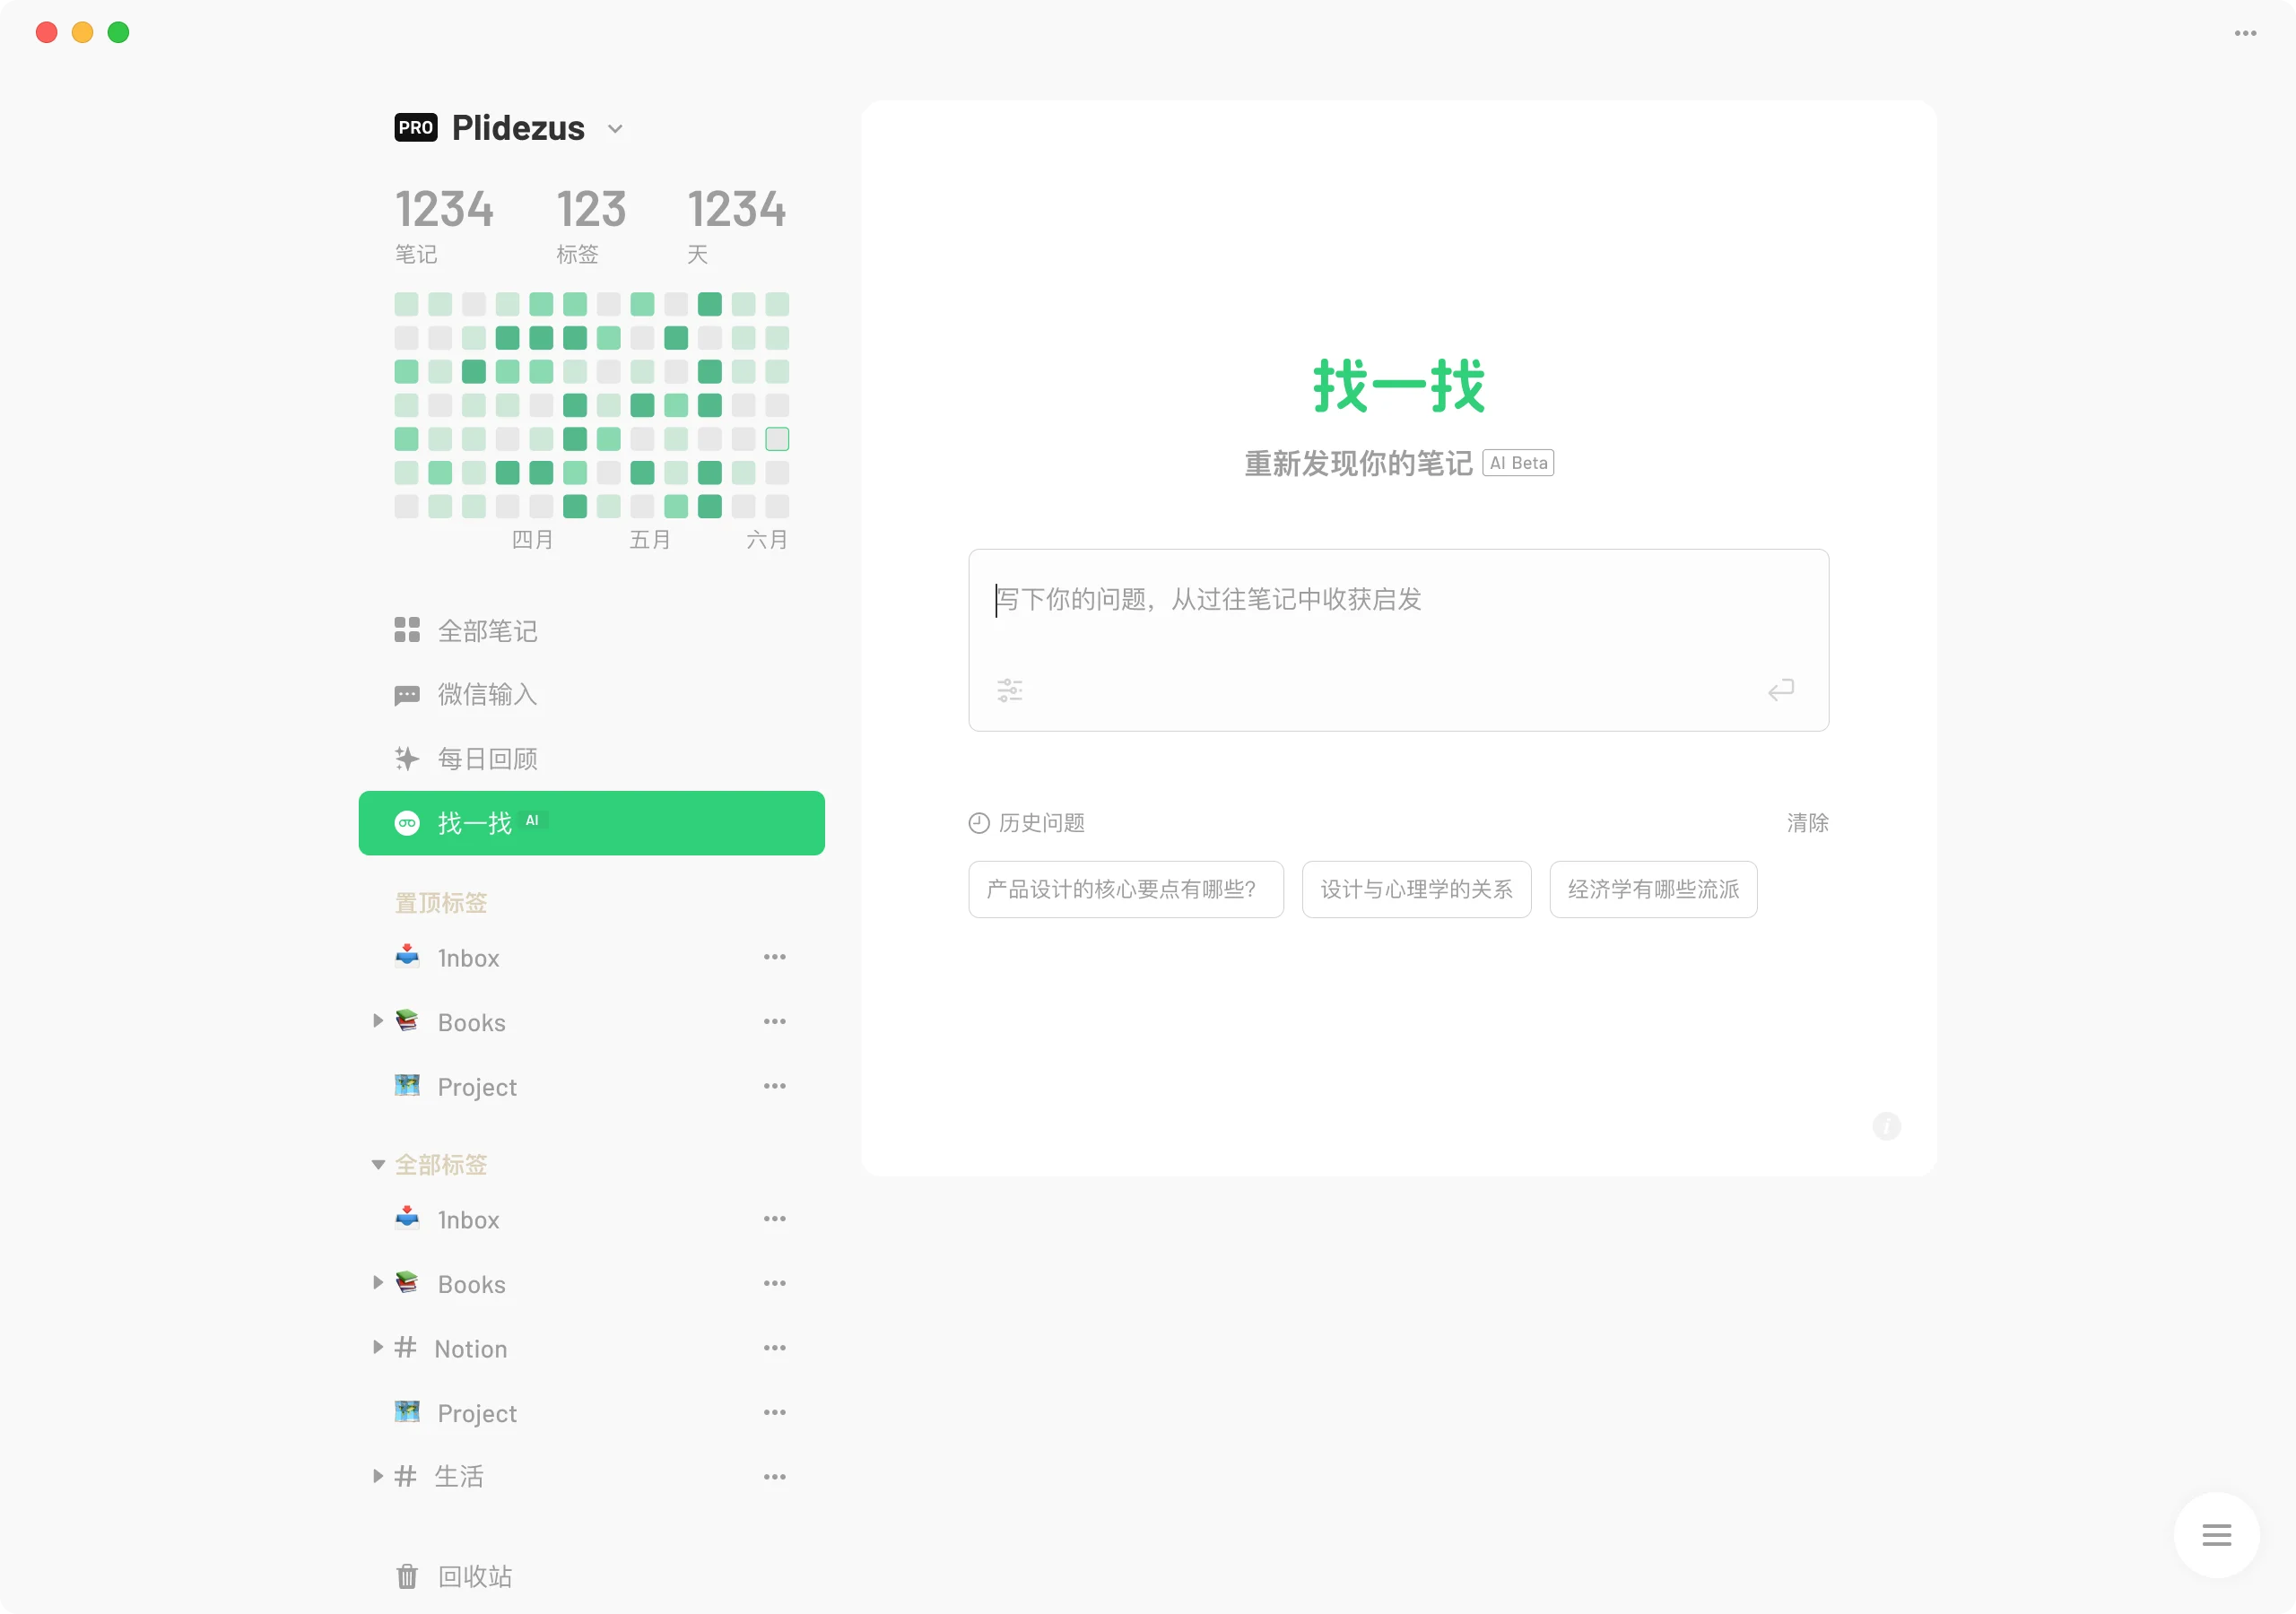The height and width of the screenshot is (1614, 2296).
Task: Open 产品设计的核心要点有哪些? history query
Action: [x=1126, y=889]
